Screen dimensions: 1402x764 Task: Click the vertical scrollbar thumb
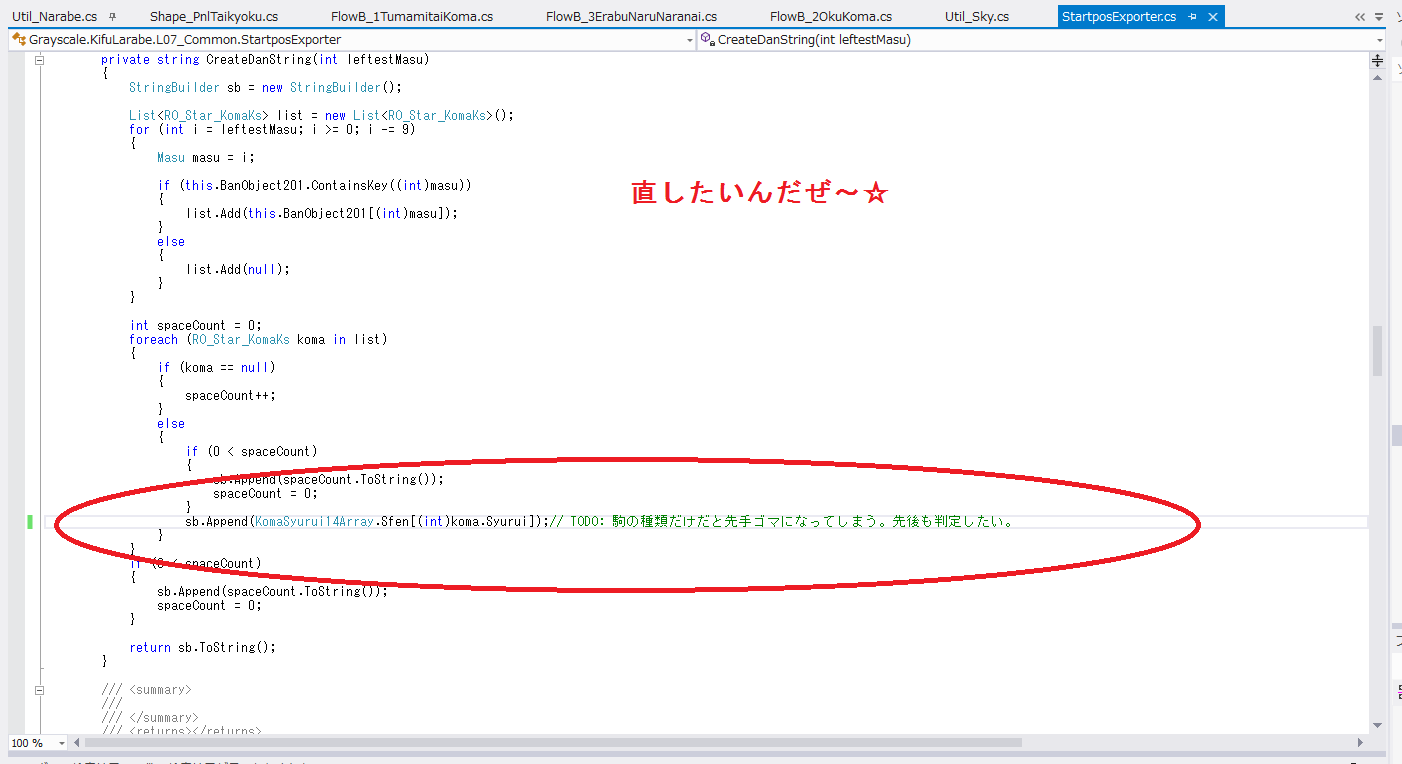coord(1377,351)
